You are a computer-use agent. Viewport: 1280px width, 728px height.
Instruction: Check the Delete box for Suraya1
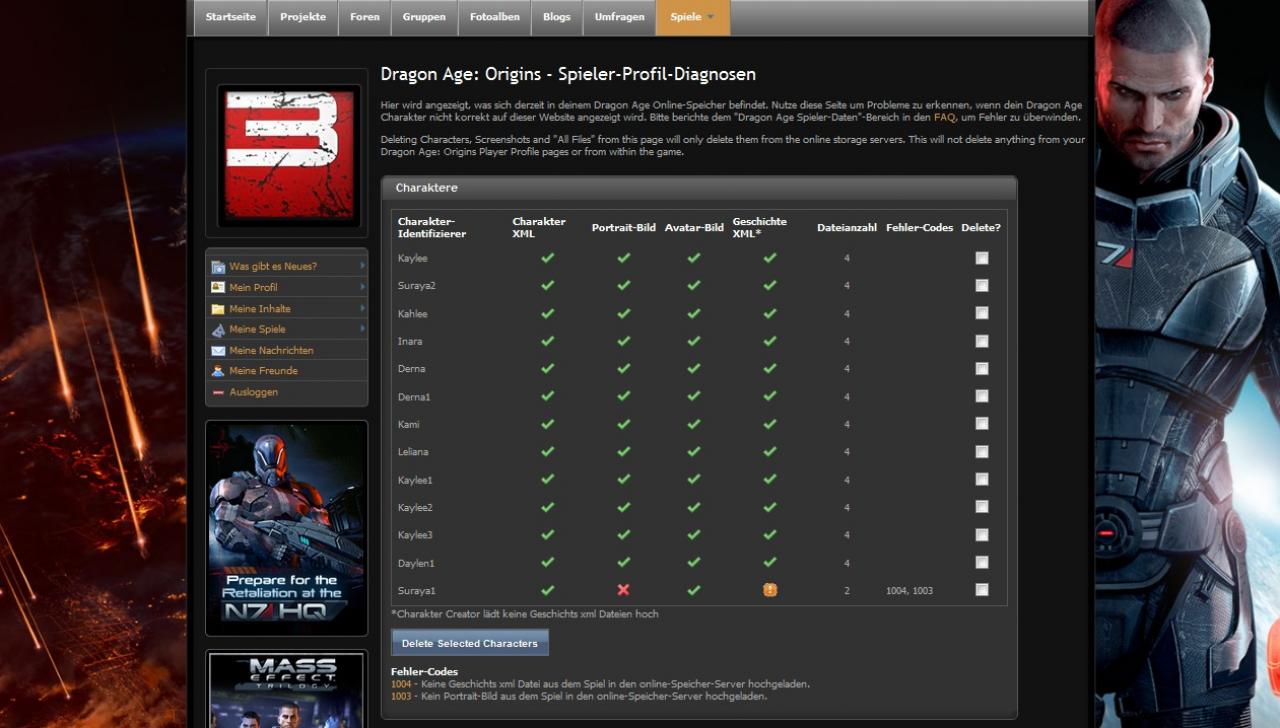(982, 590)
